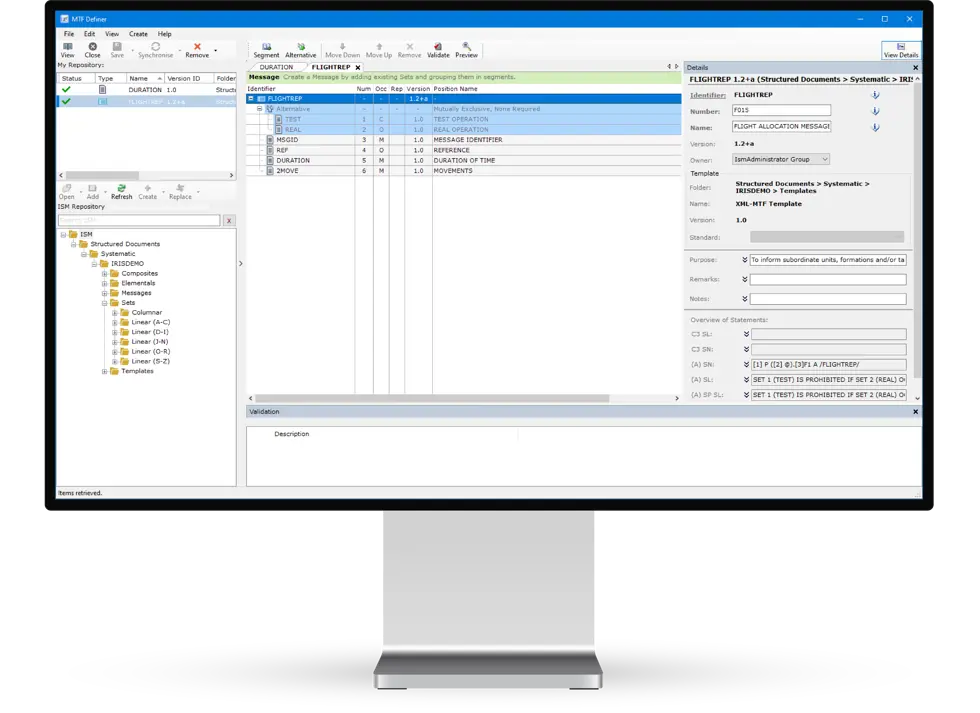Click the Refresh icon in ISM Repository toolbar
The height and width of the screenshot is (713, 980).
click(x=122, y=192)
